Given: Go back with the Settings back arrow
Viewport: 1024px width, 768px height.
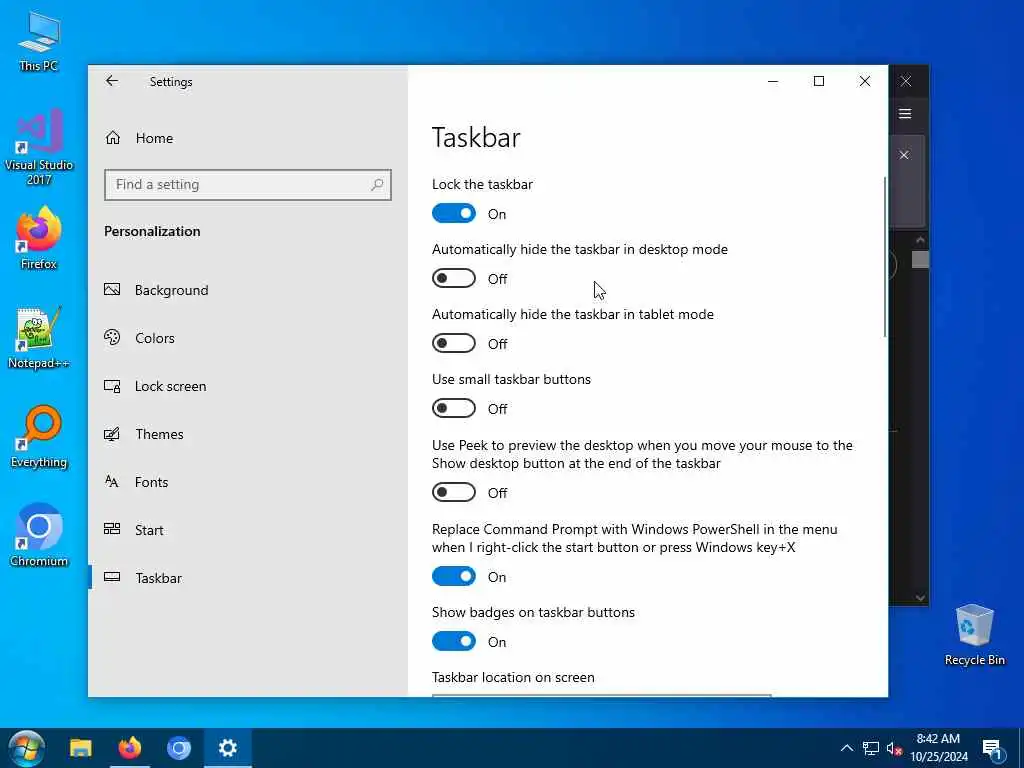Looking at the screenshot, I should (112, 81).
